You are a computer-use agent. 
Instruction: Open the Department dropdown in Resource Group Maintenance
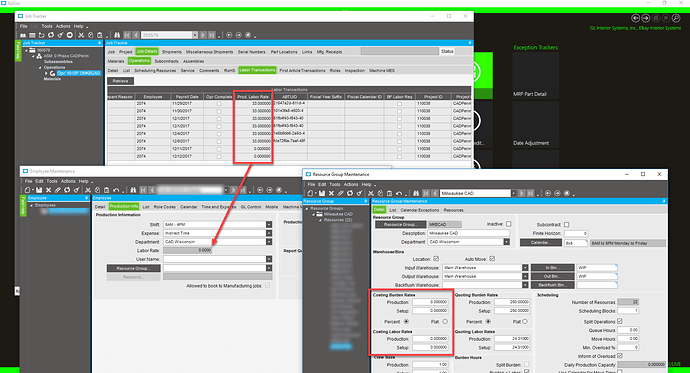click(x=506, y=242)
